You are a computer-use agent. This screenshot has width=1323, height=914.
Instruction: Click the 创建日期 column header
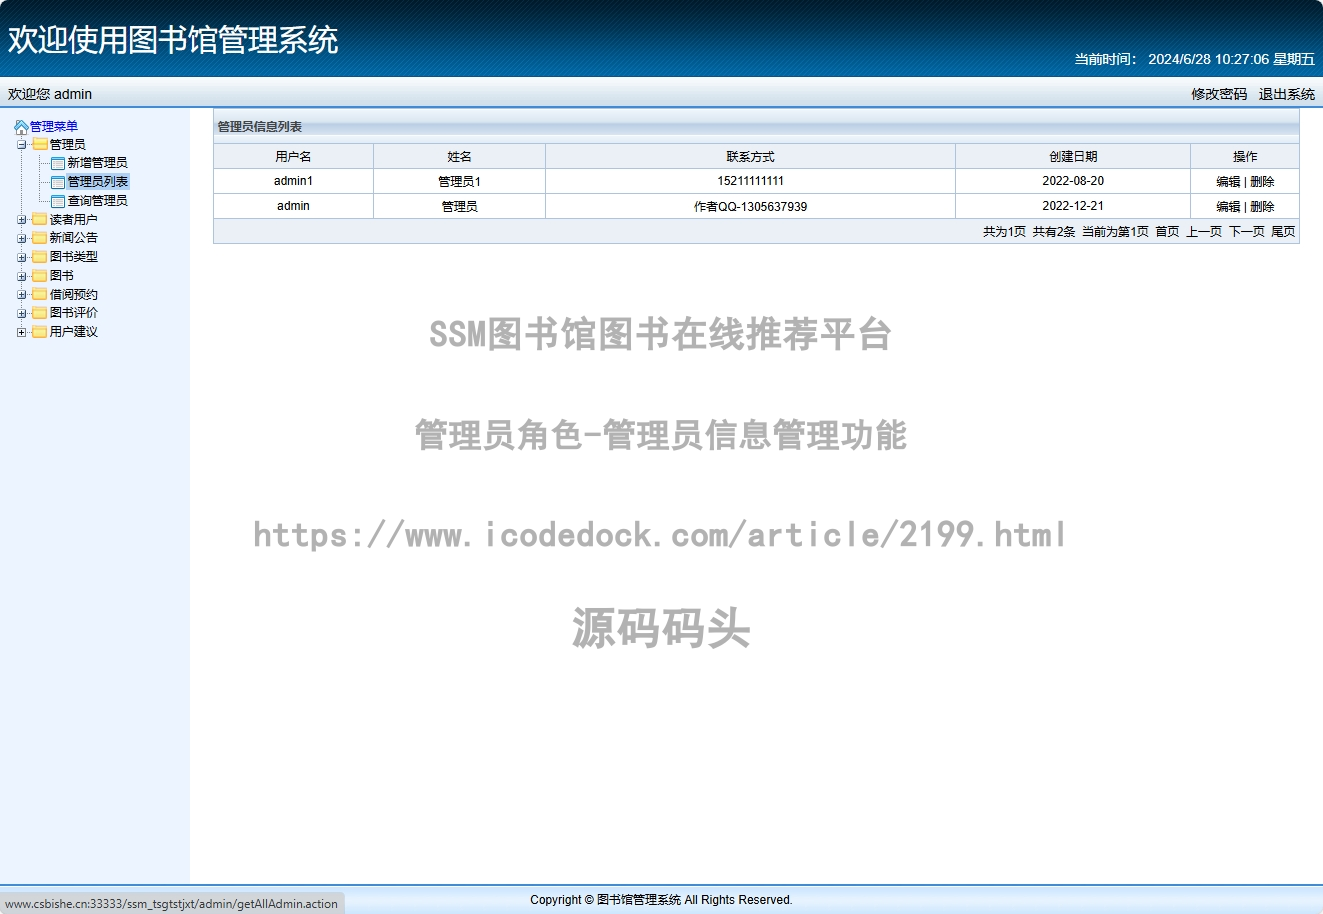pyautogui.click(x=1073, y=157)
